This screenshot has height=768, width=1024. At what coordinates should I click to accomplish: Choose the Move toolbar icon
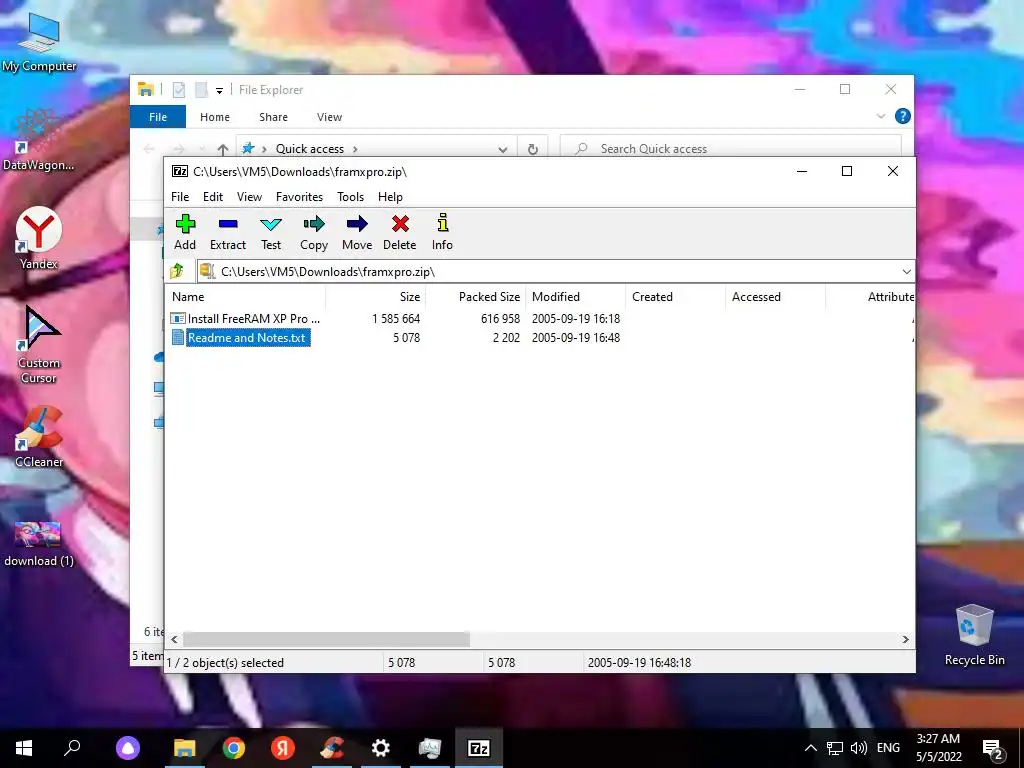coord(357,232)
